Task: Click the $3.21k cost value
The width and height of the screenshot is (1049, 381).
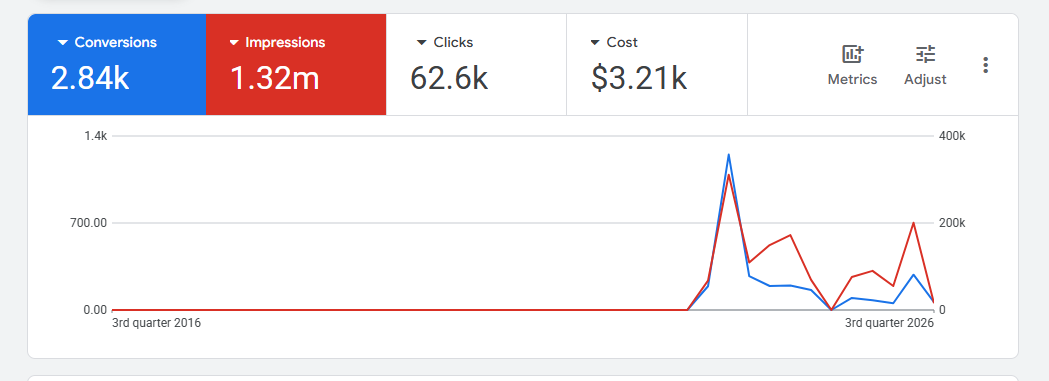Action: [x=639, y=78]
